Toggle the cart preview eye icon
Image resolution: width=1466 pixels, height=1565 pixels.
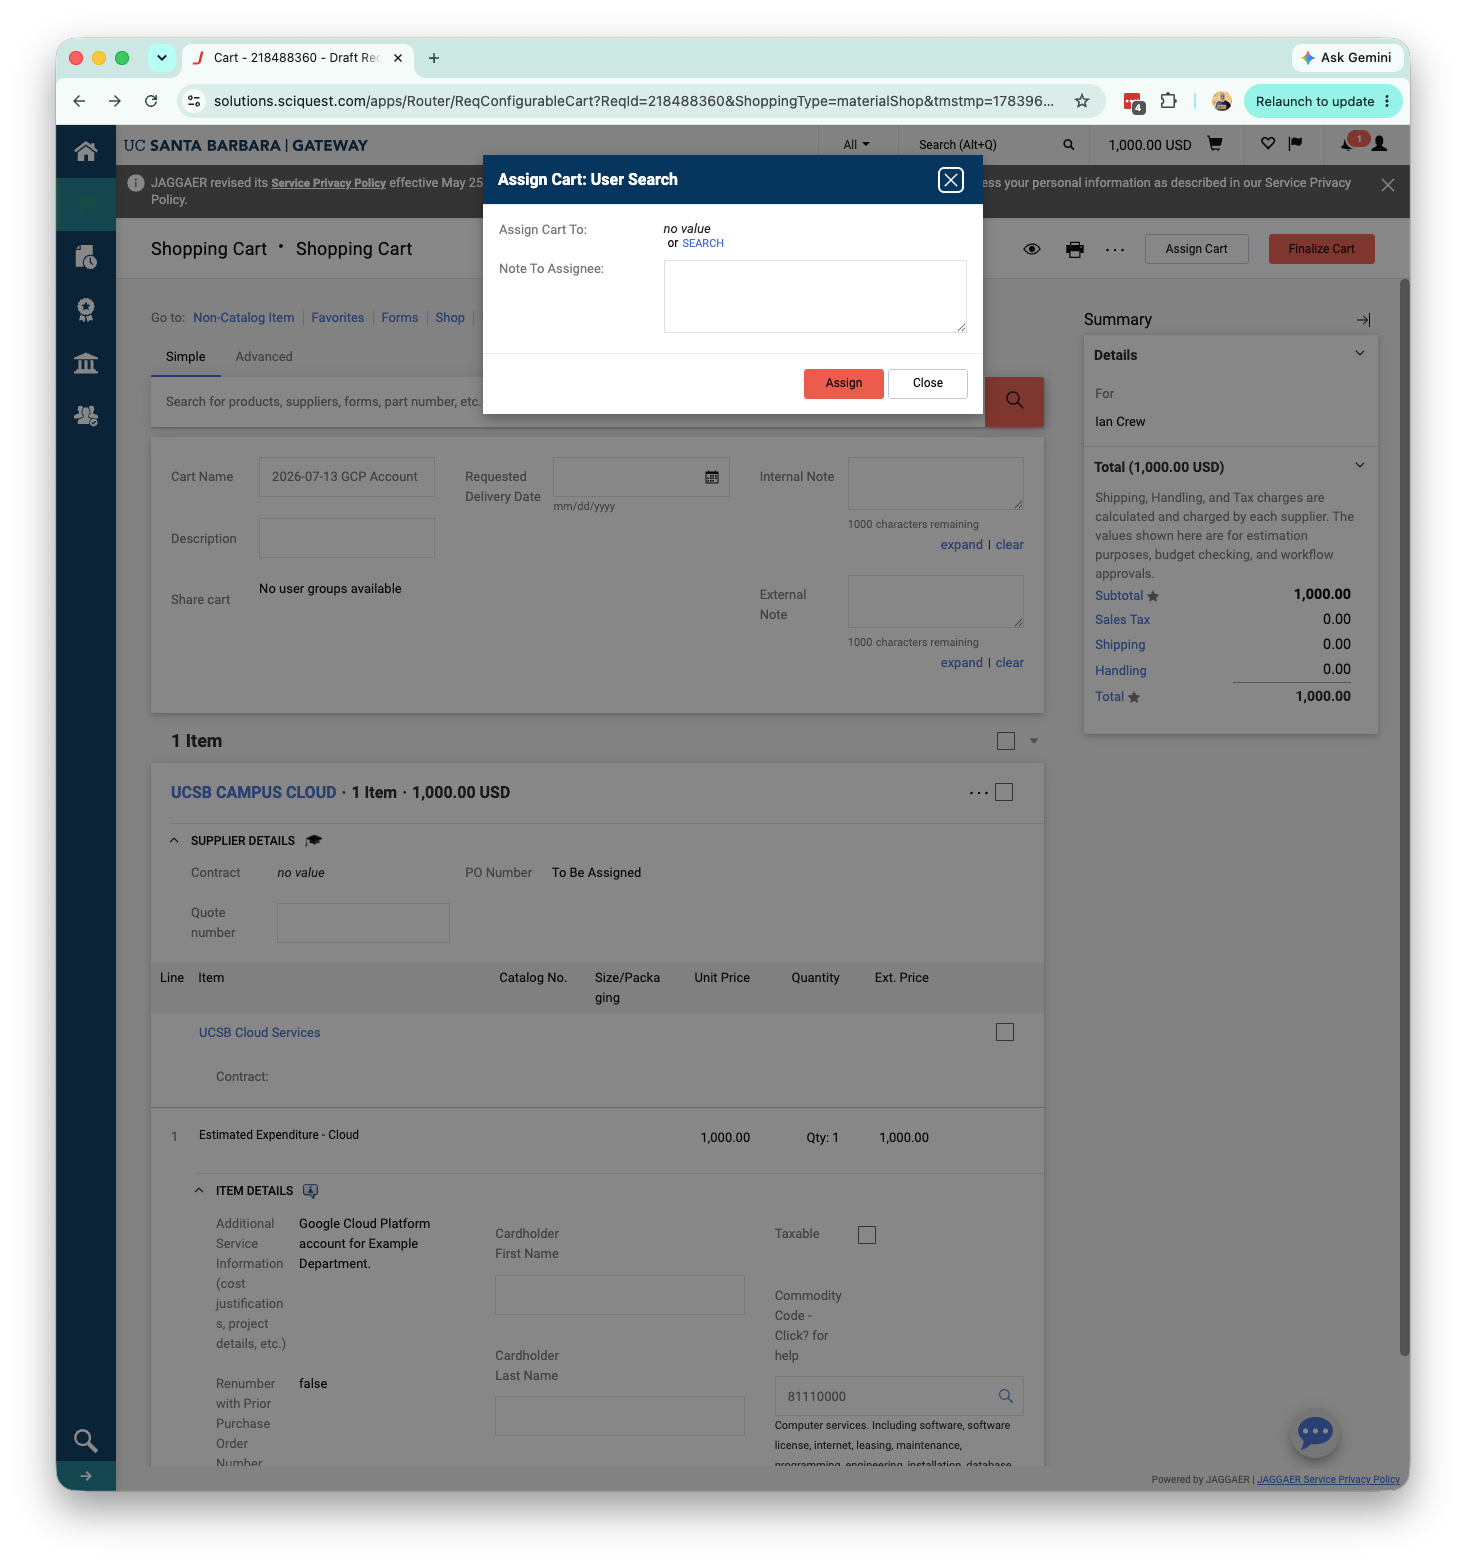(1032, 249)
